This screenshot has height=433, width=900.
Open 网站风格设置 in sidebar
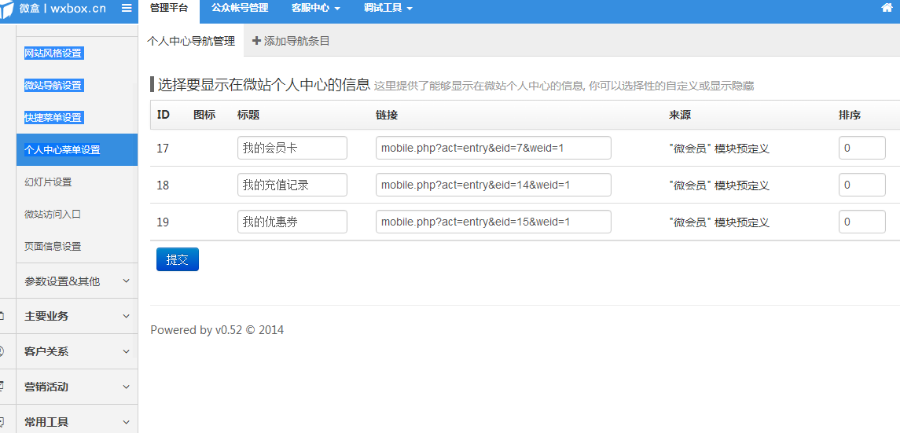53,53
